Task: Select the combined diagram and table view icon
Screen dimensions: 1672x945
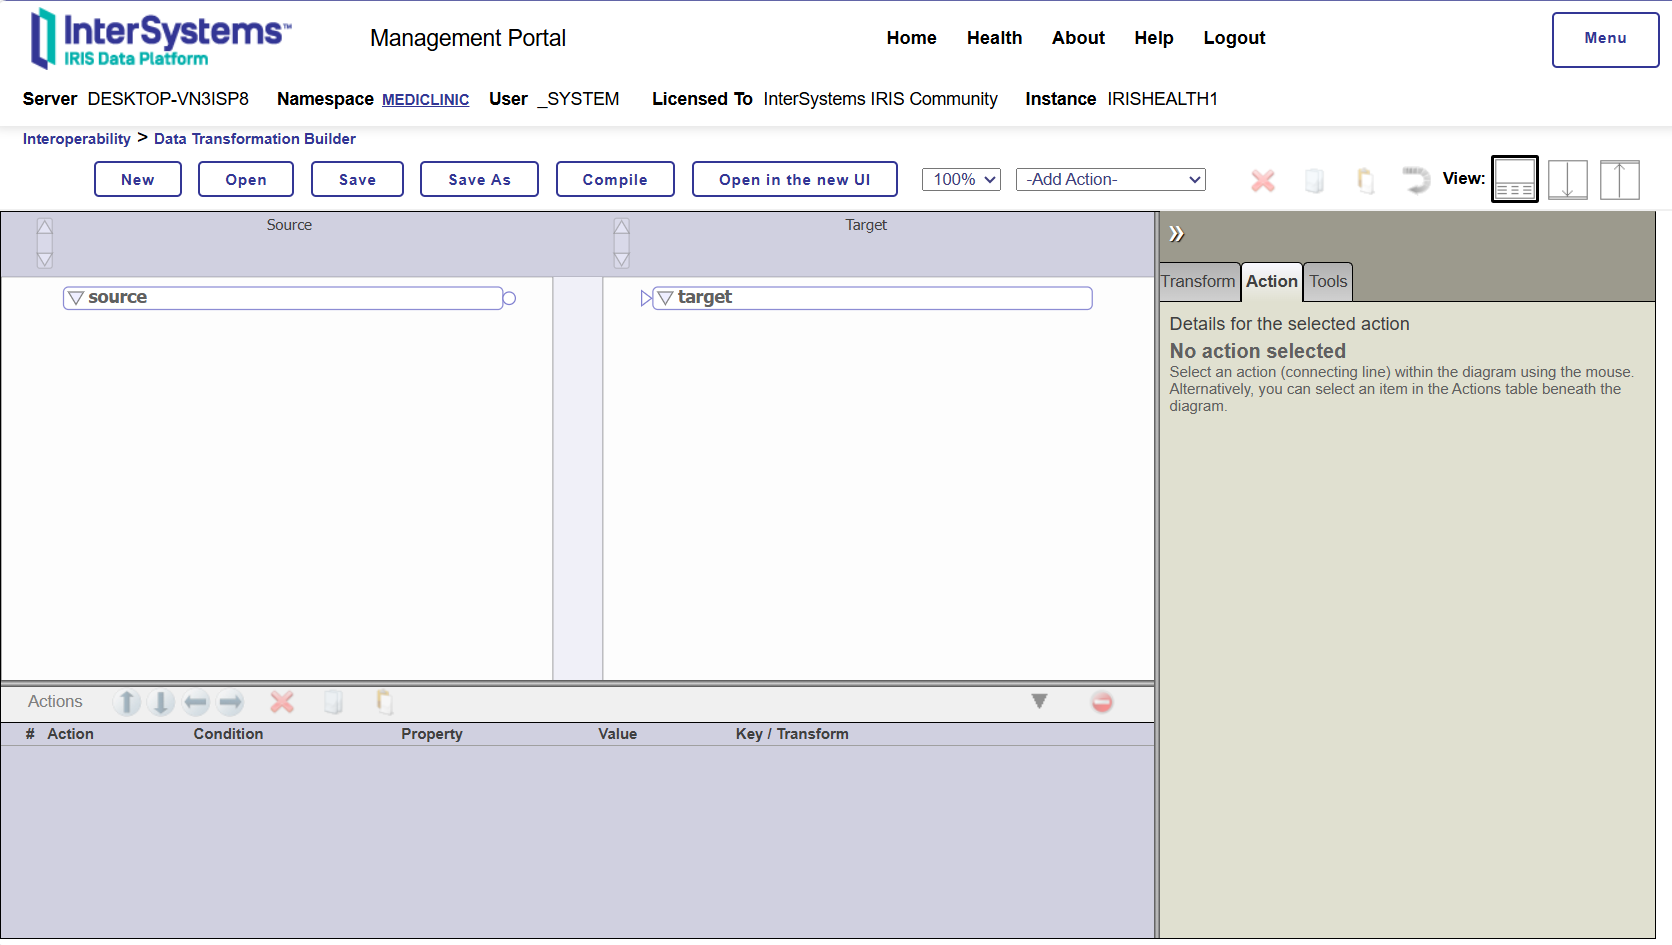Action: pos(1515,179)
